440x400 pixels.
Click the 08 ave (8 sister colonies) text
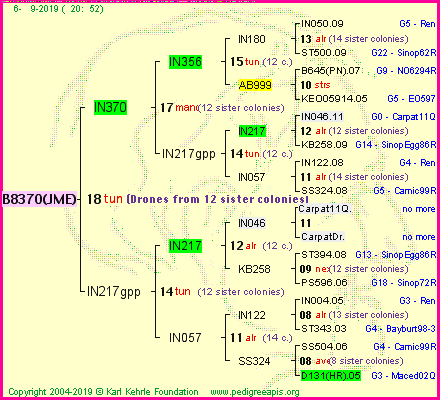(x=352, y=361)
